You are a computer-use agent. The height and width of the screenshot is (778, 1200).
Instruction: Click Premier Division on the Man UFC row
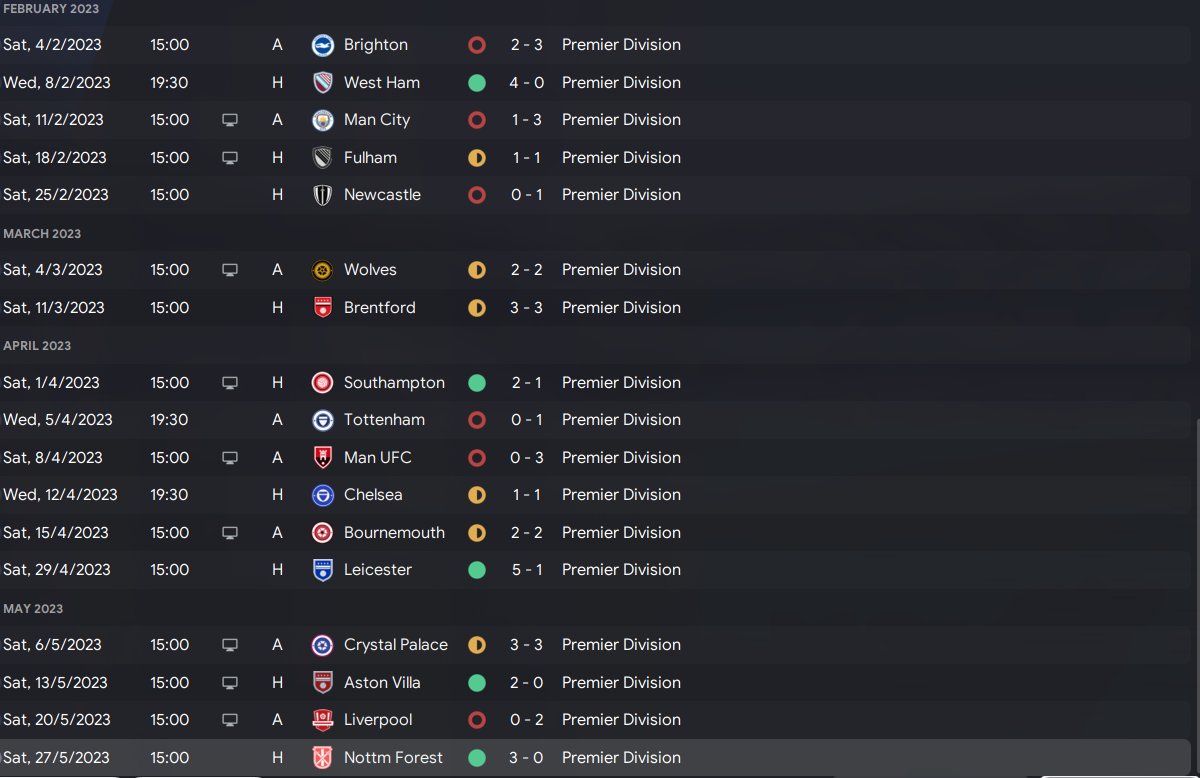tap(621, 458)
